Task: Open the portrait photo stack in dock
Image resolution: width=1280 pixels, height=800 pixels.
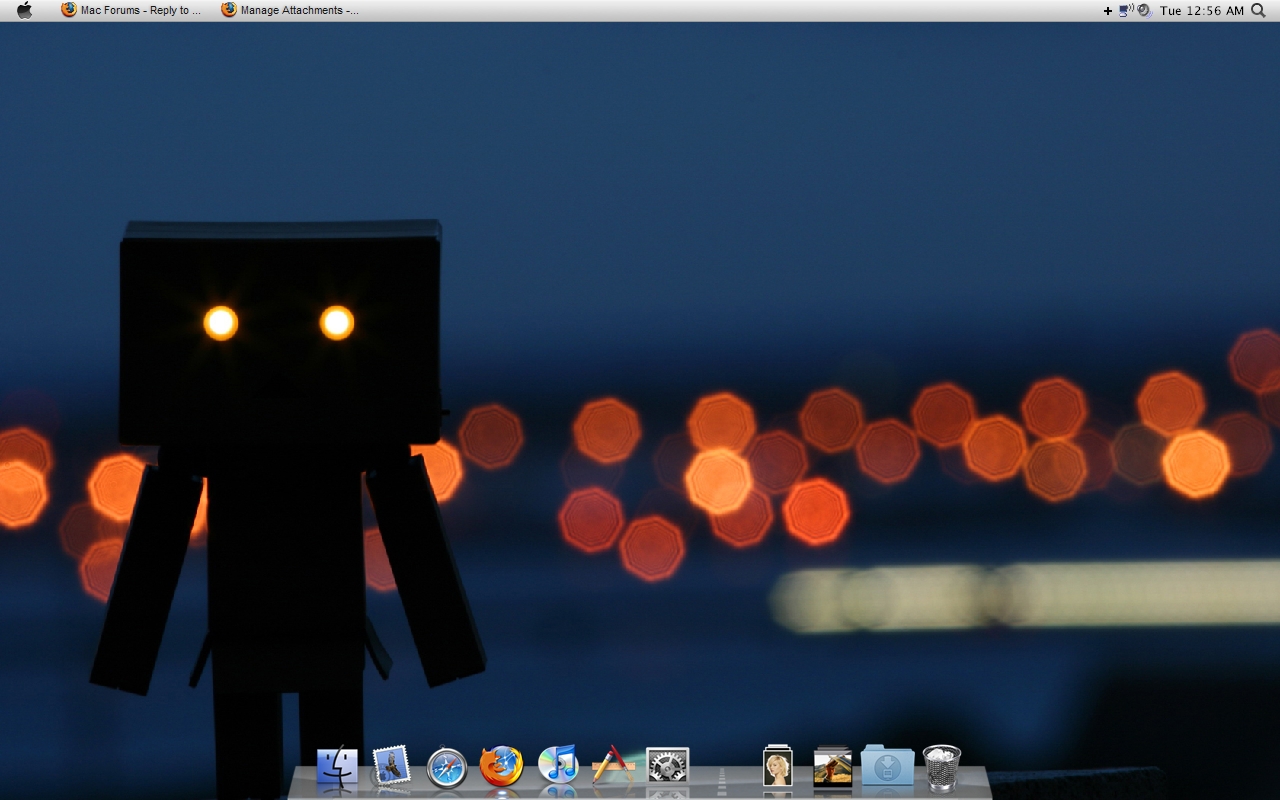Action: [x=777, y=766]
